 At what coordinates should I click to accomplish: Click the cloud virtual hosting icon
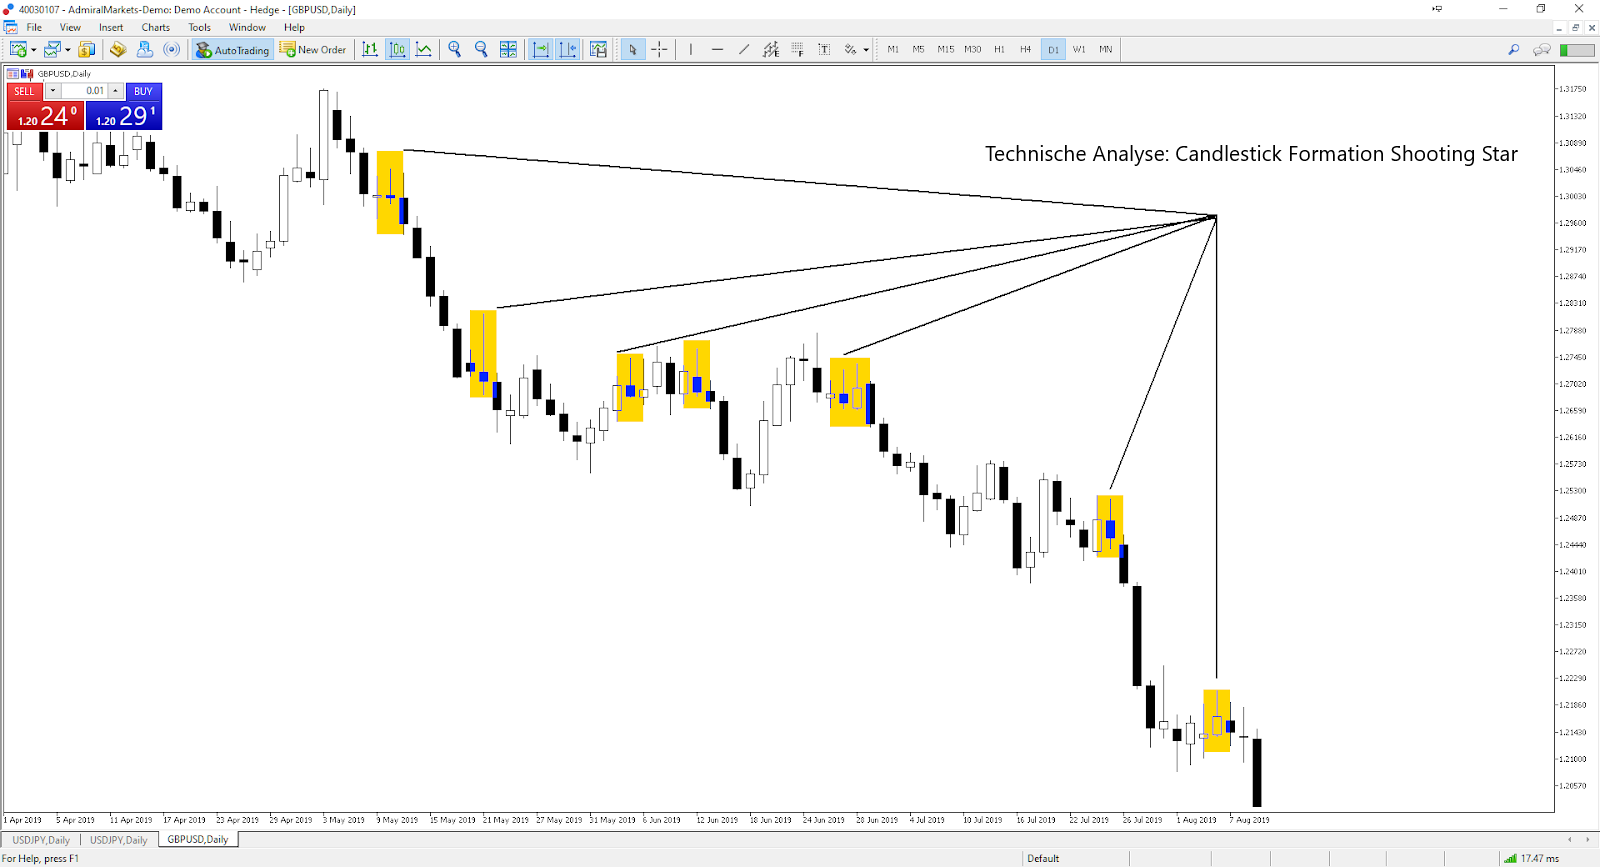145,49
